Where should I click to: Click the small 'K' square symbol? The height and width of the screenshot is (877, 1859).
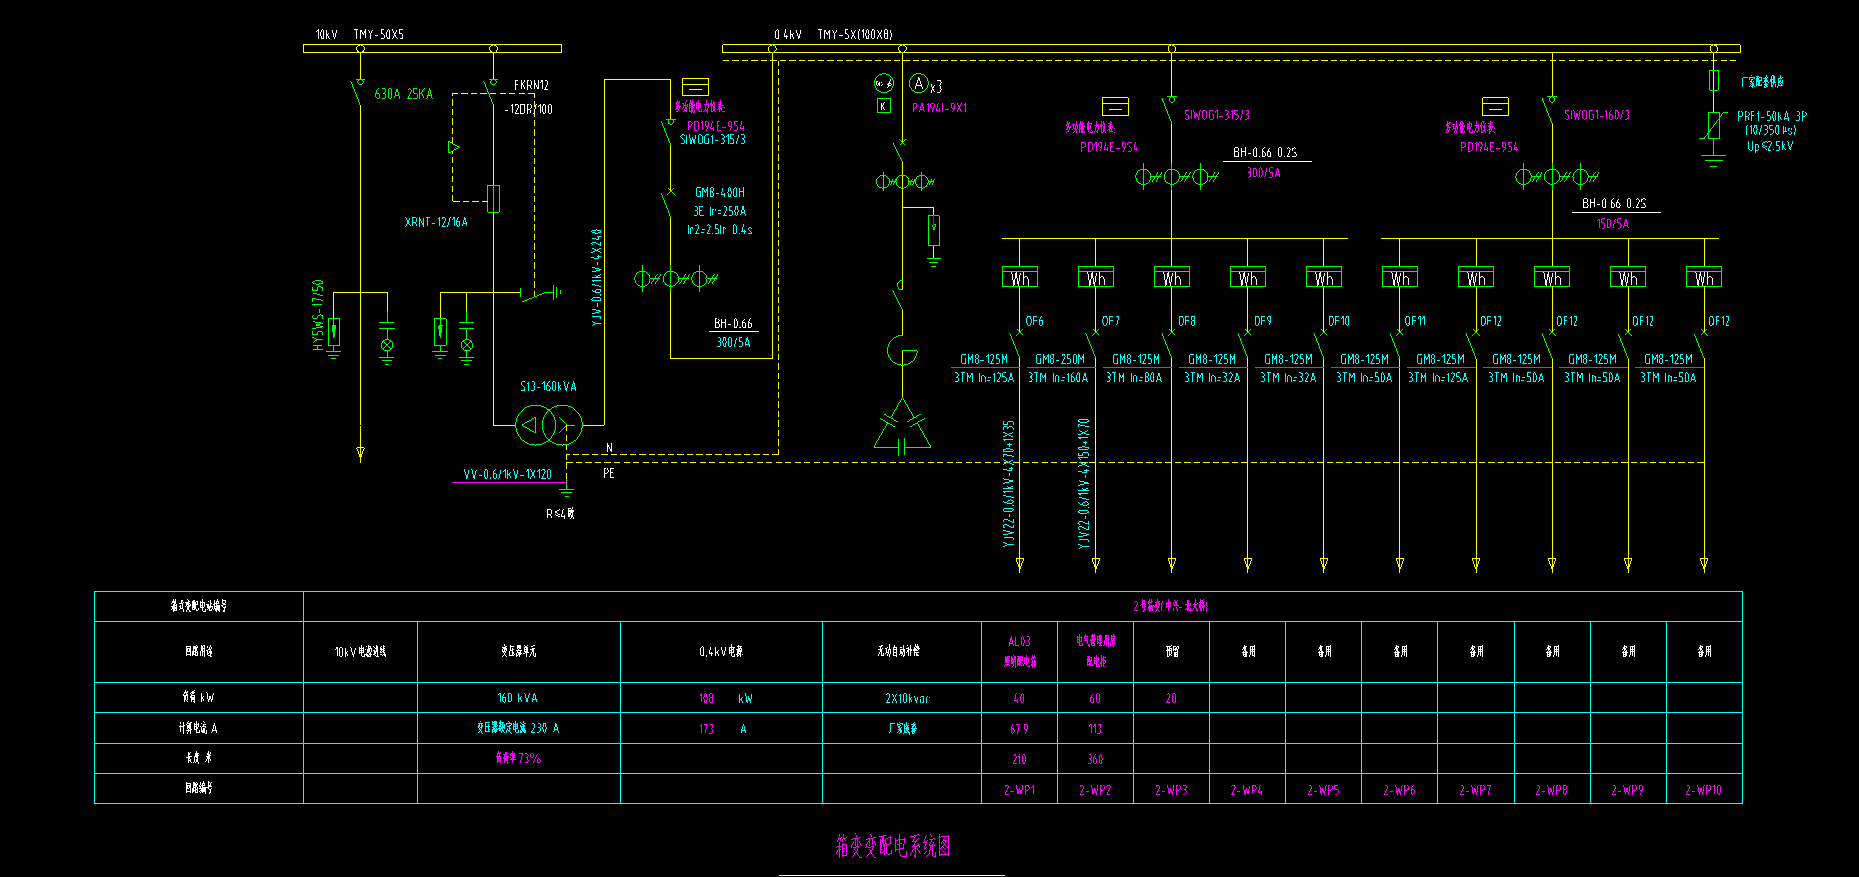click(x=883, y=106)
